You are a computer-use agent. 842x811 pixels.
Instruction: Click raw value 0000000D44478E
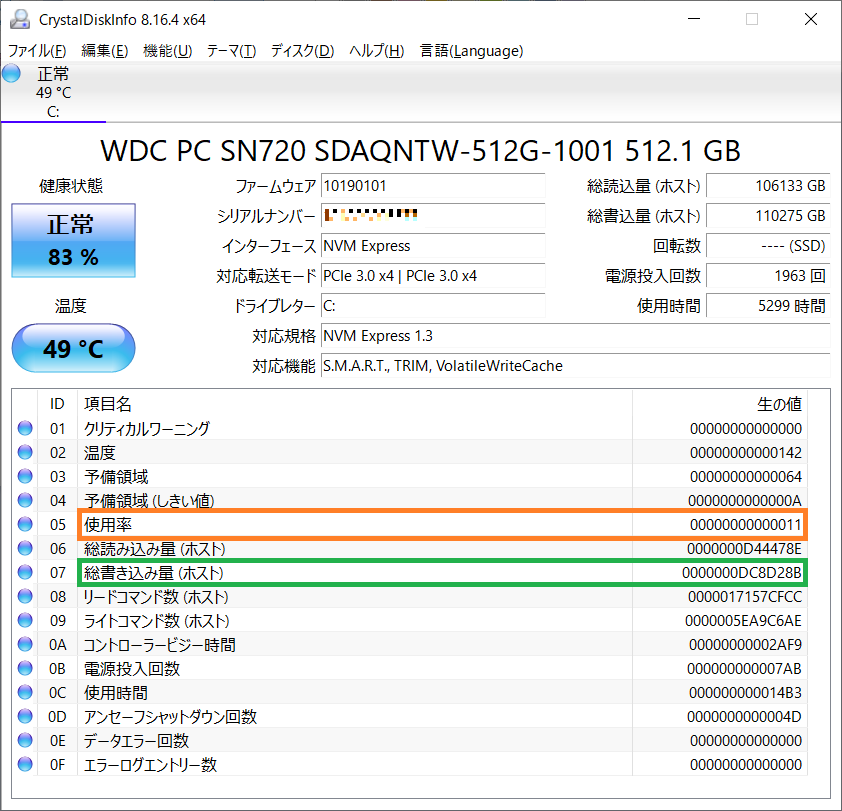click(744, 548)
